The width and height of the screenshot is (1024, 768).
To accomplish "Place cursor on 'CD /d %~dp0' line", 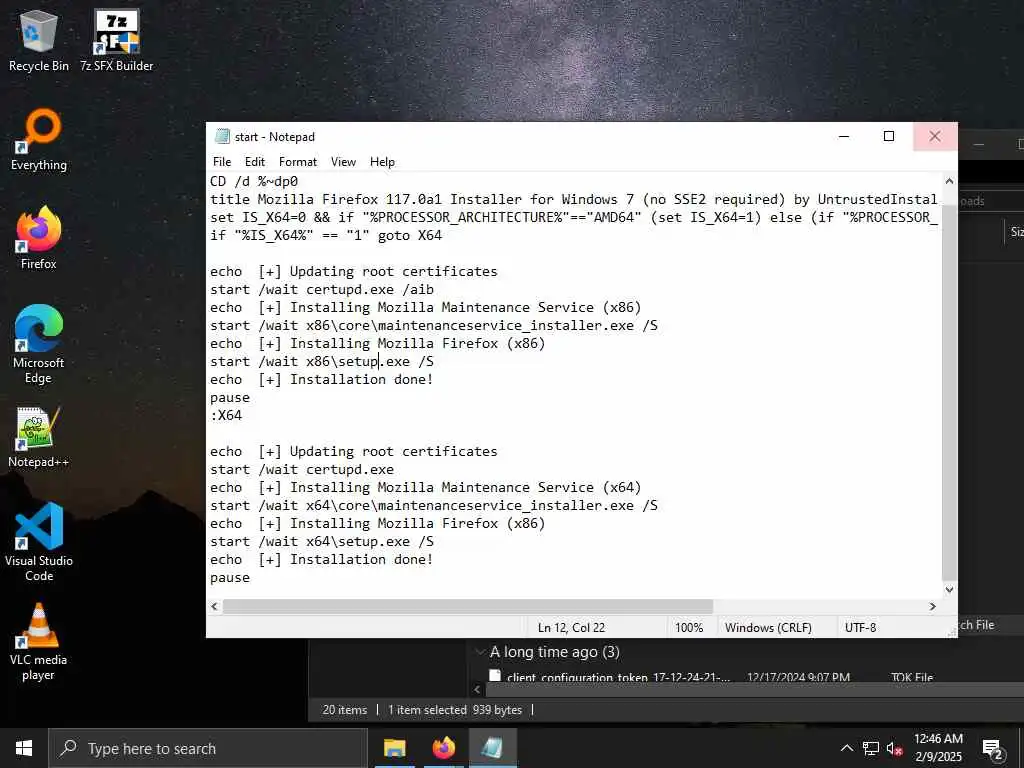I will click(254, 181).
